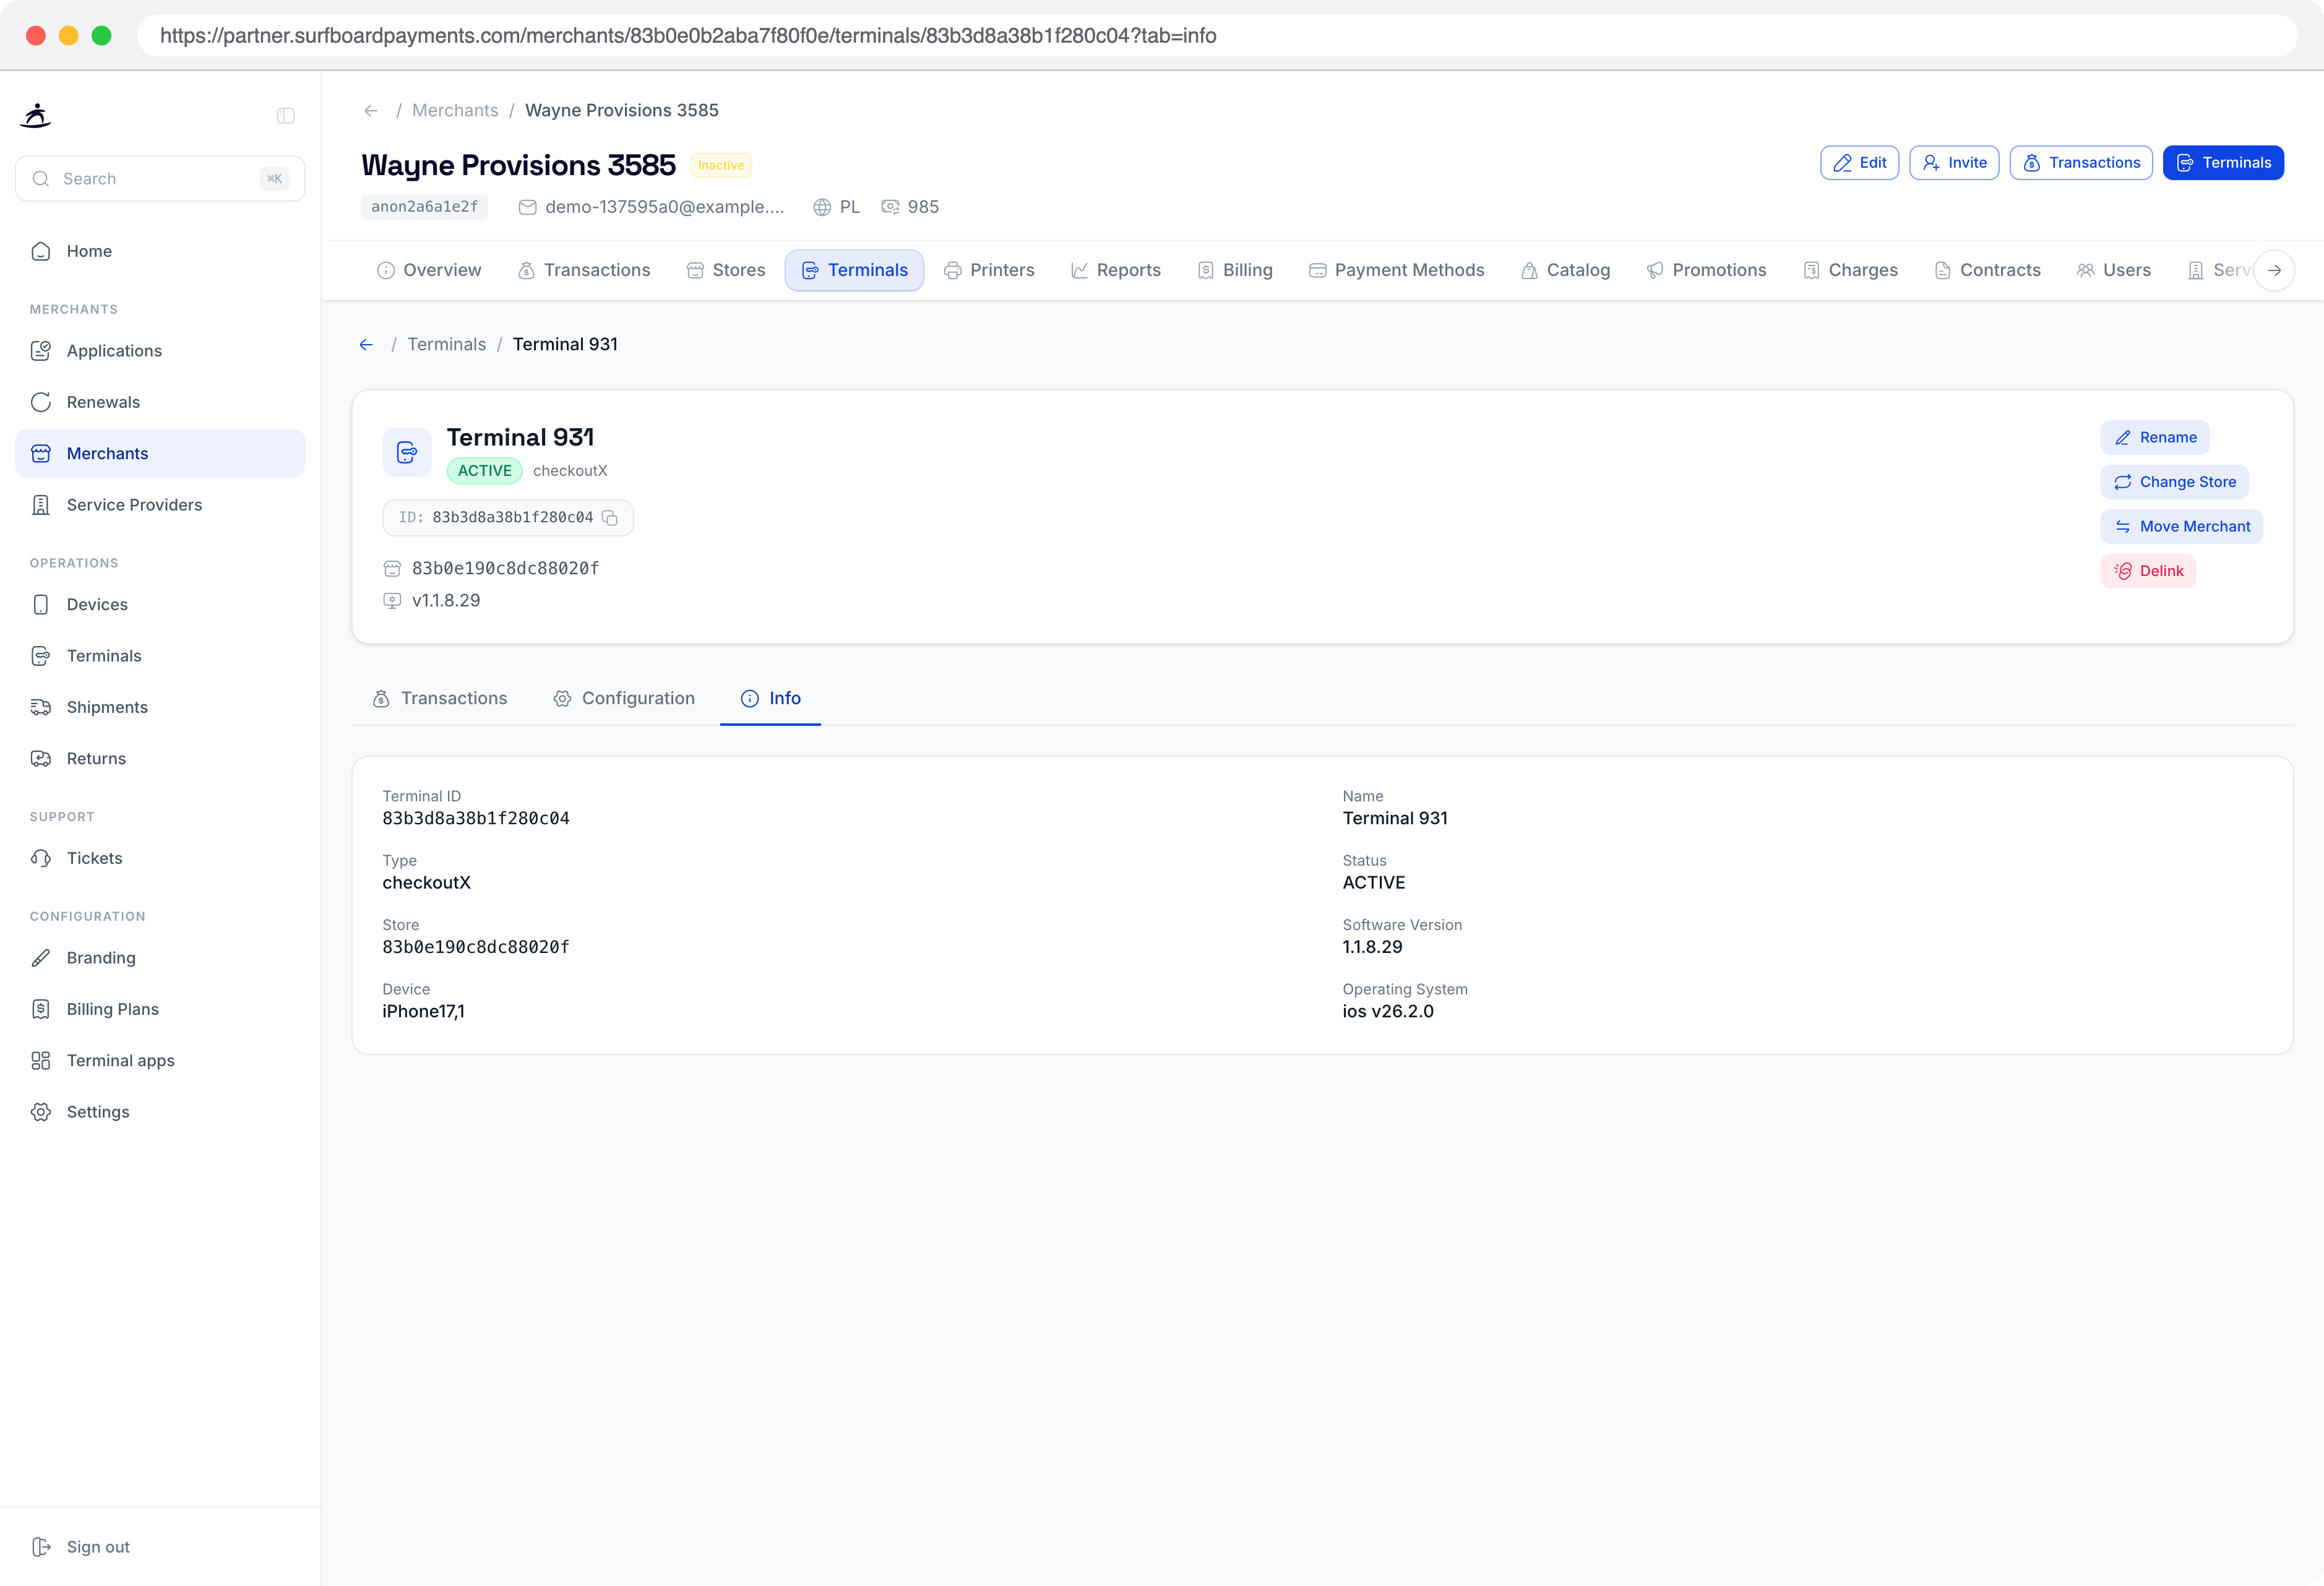Switch to the Configuration tab
The width and height of the screenshot is (2324, 1586).
624,698
